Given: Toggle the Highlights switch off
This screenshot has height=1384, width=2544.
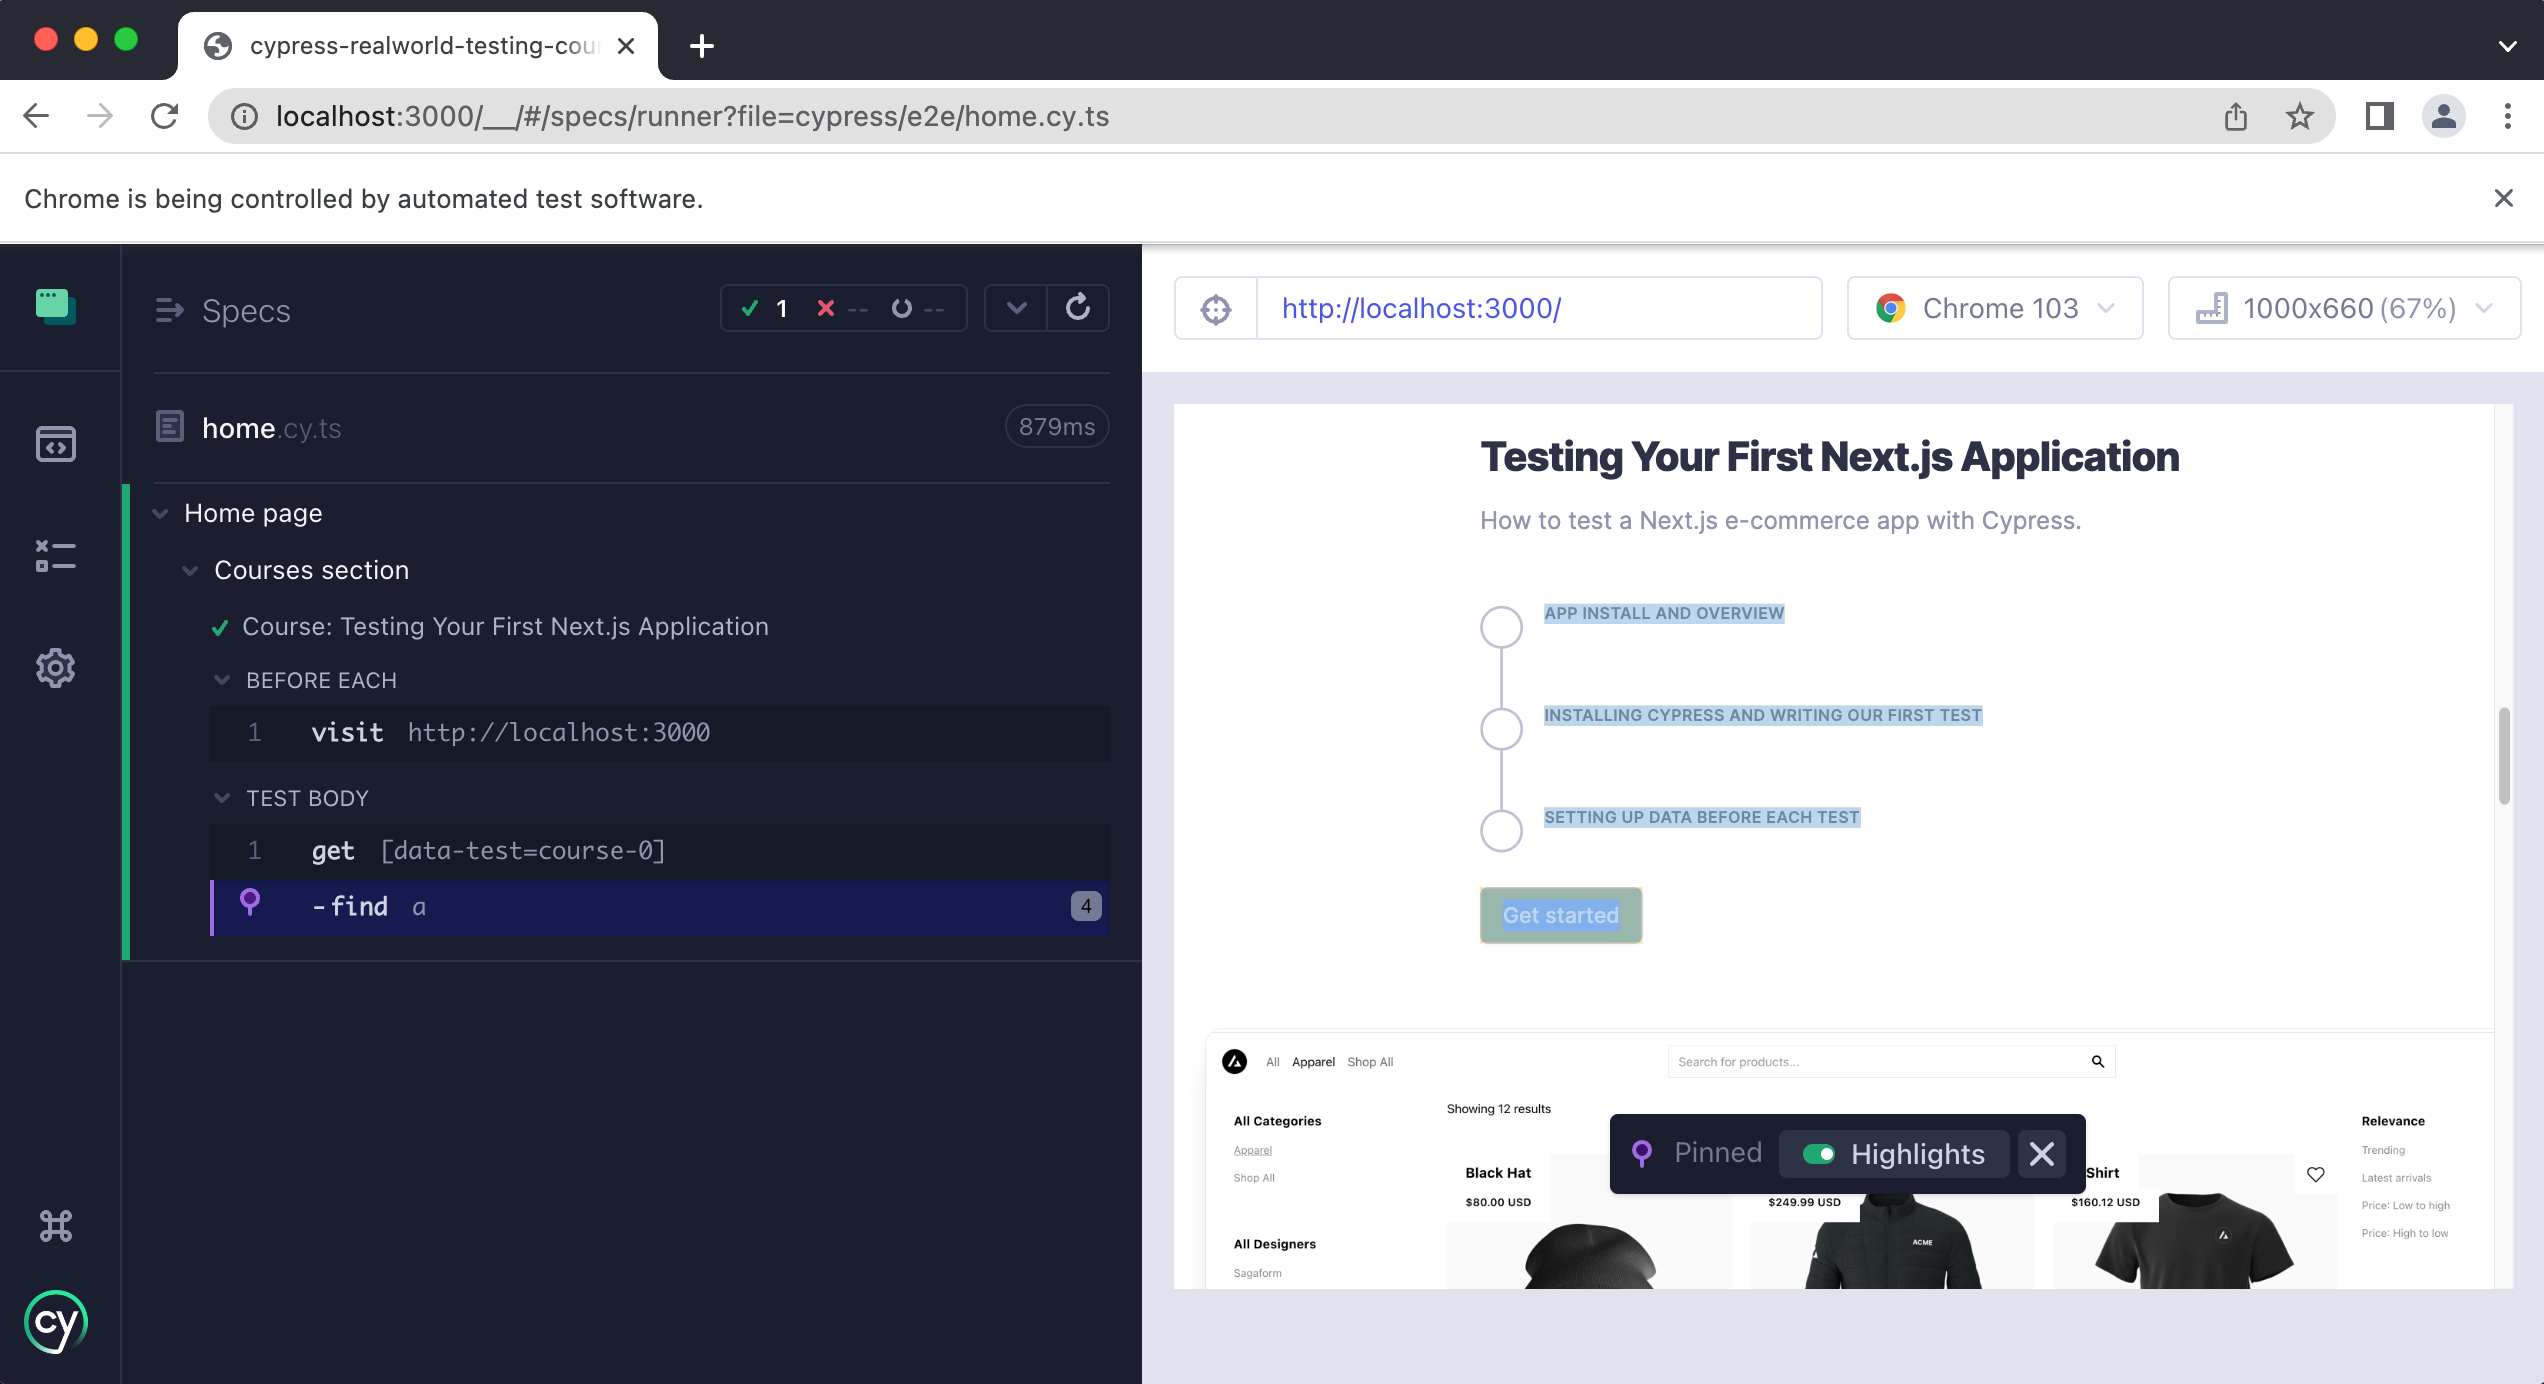Looking at the screenshot, I should click(x=1818, y=1154).
